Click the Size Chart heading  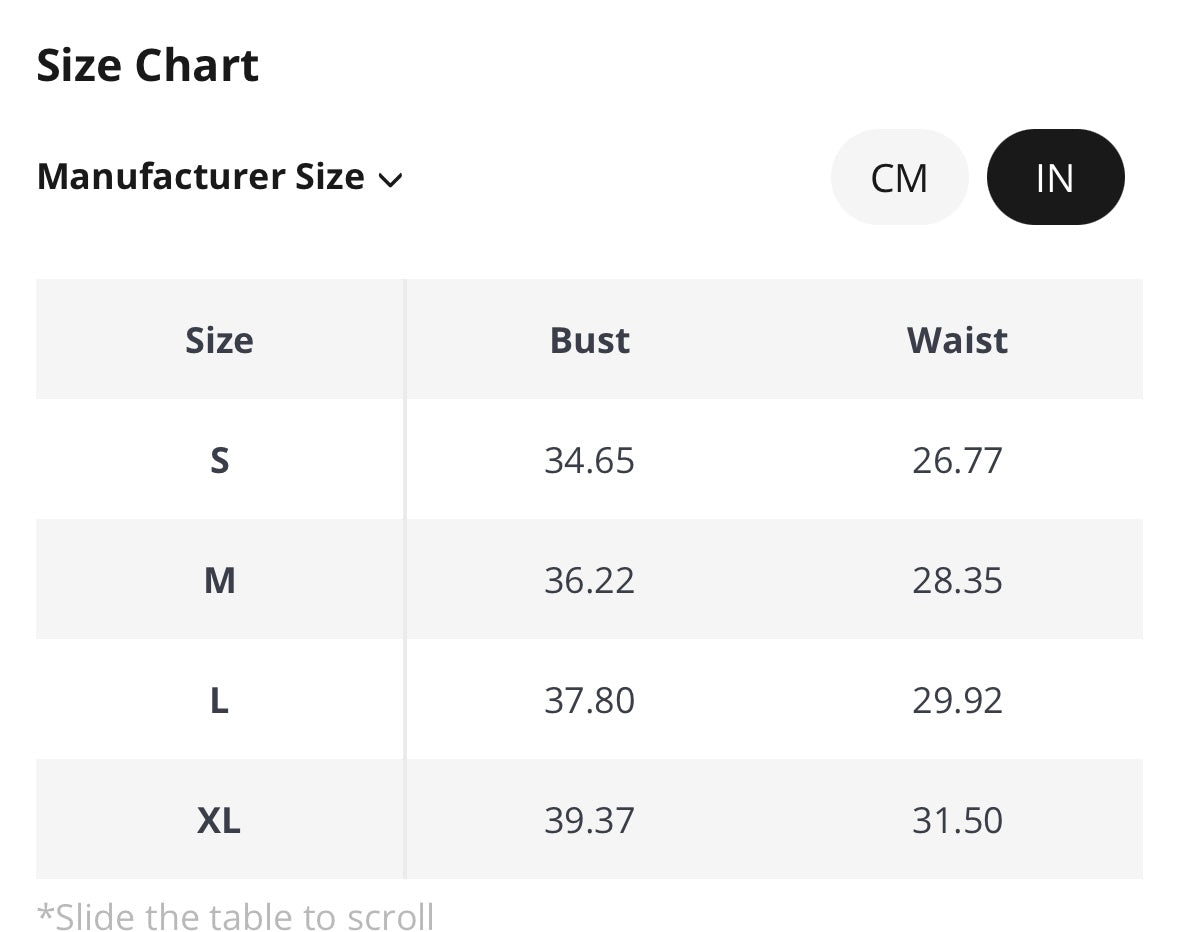[x=148, y=66]
